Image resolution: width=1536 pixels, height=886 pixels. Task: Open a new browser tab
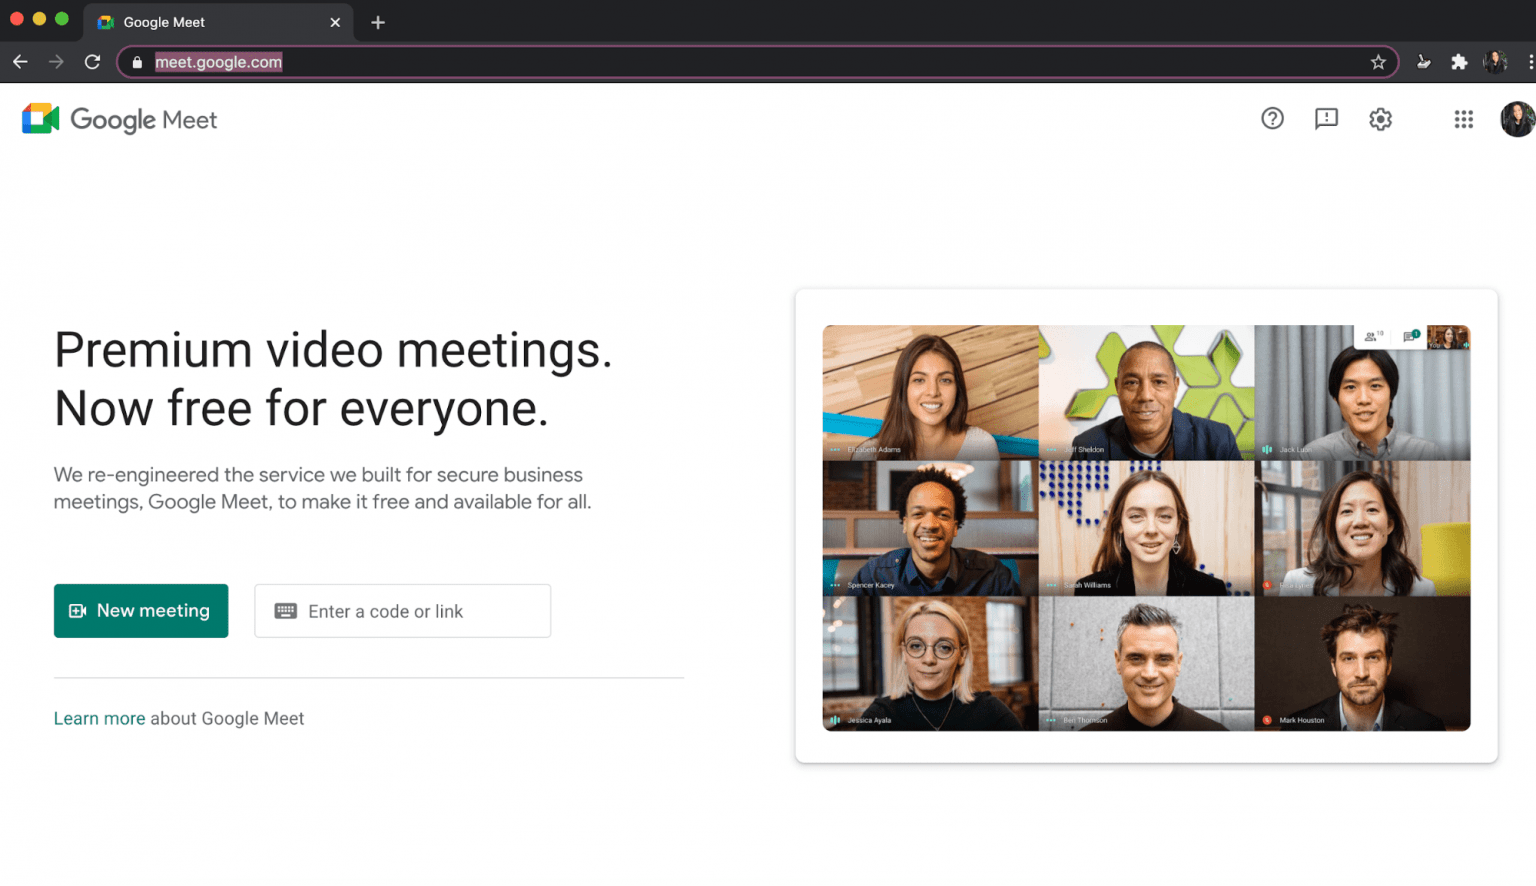[377, 22]
